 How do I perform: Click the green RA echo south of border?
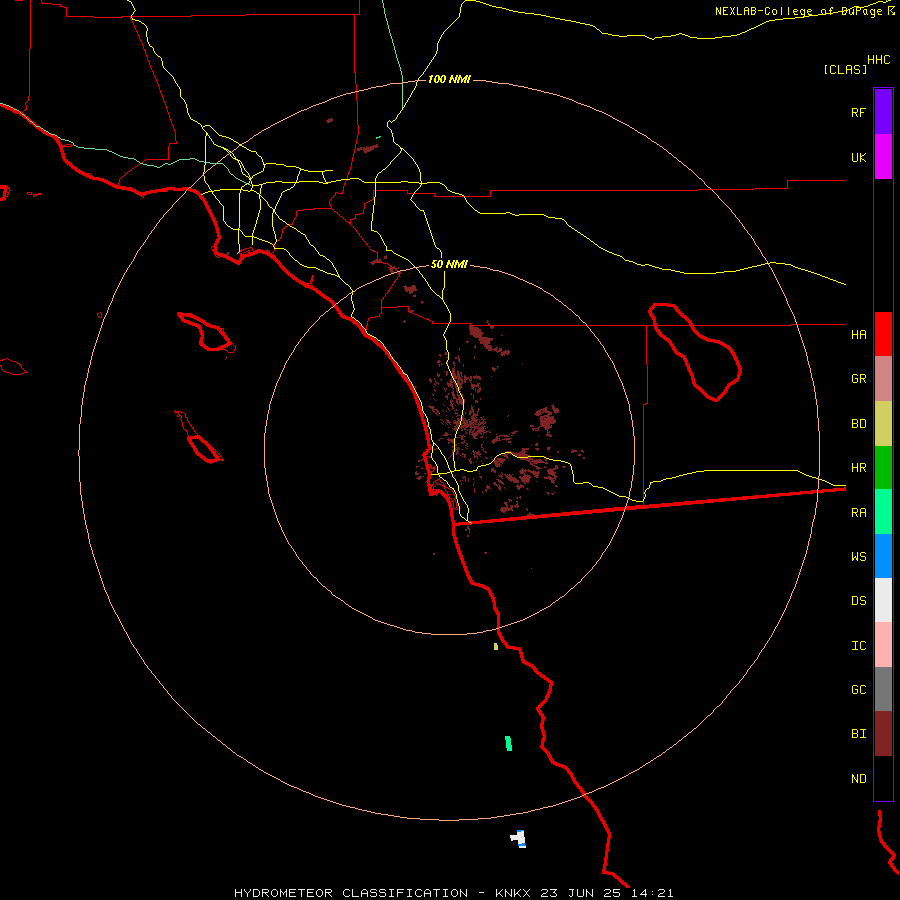(x=508, y=743)
